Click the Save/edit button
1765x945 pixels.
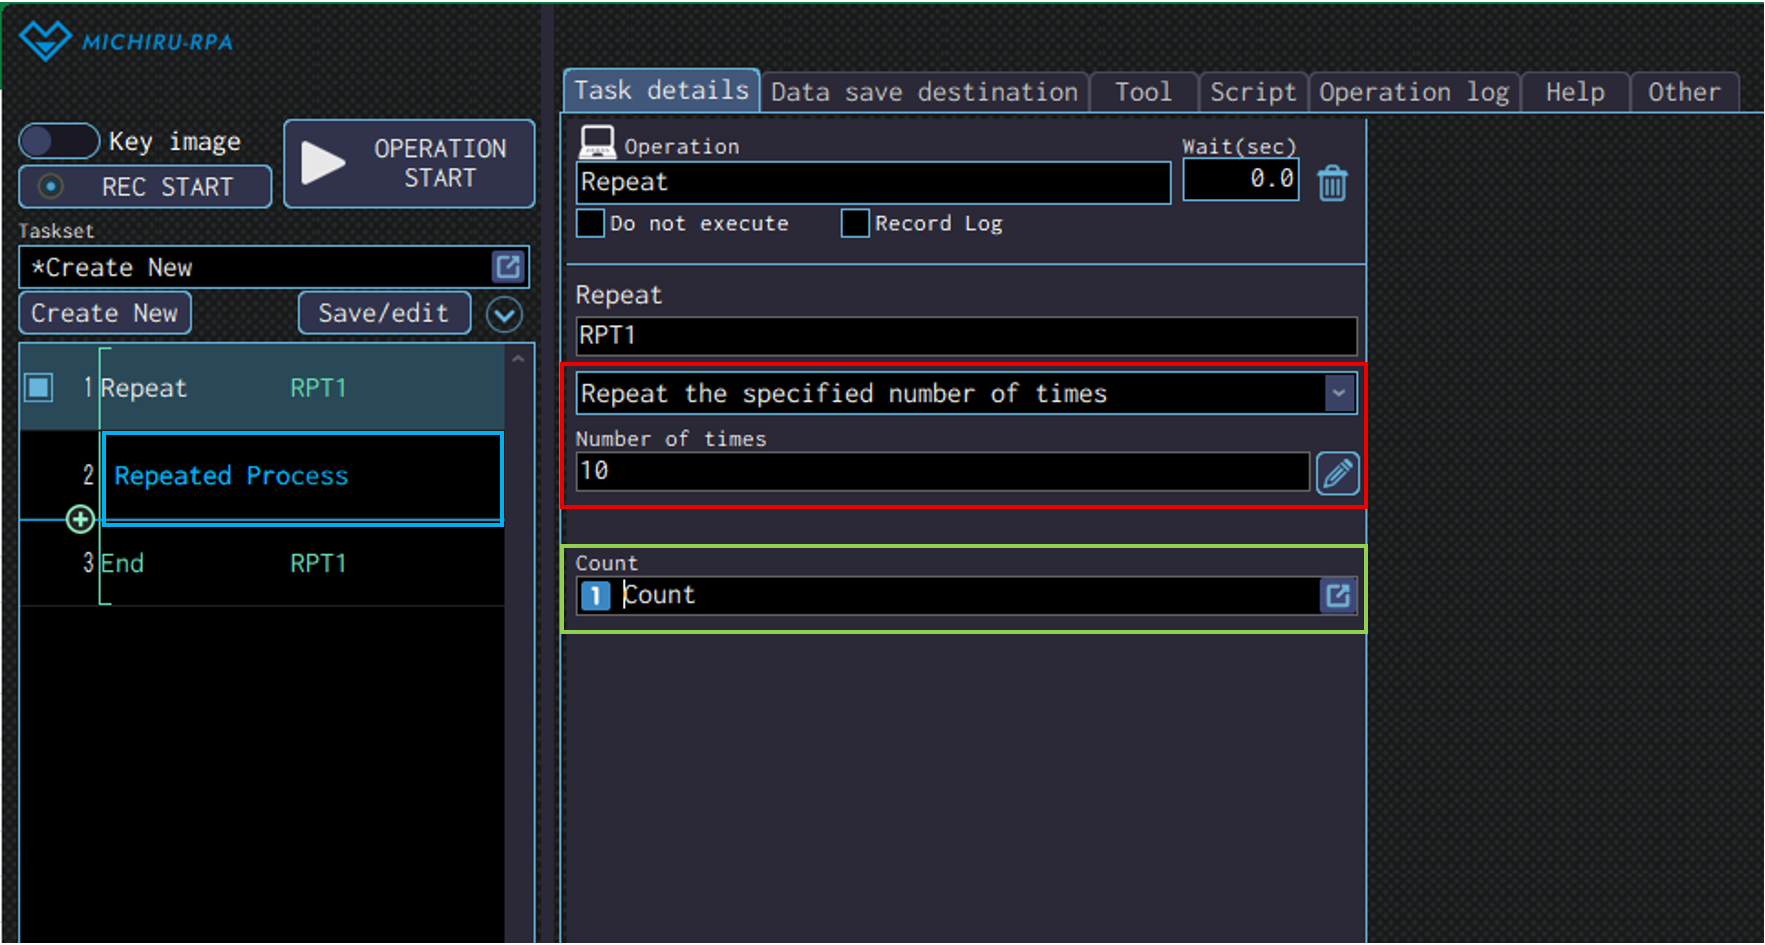point(383,313)
